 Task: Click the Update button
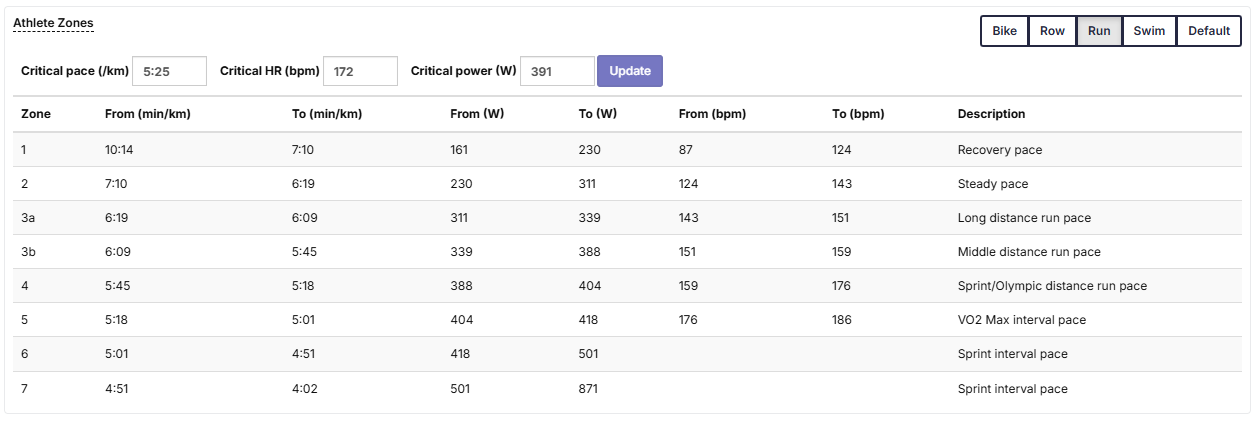coord(630,71)
